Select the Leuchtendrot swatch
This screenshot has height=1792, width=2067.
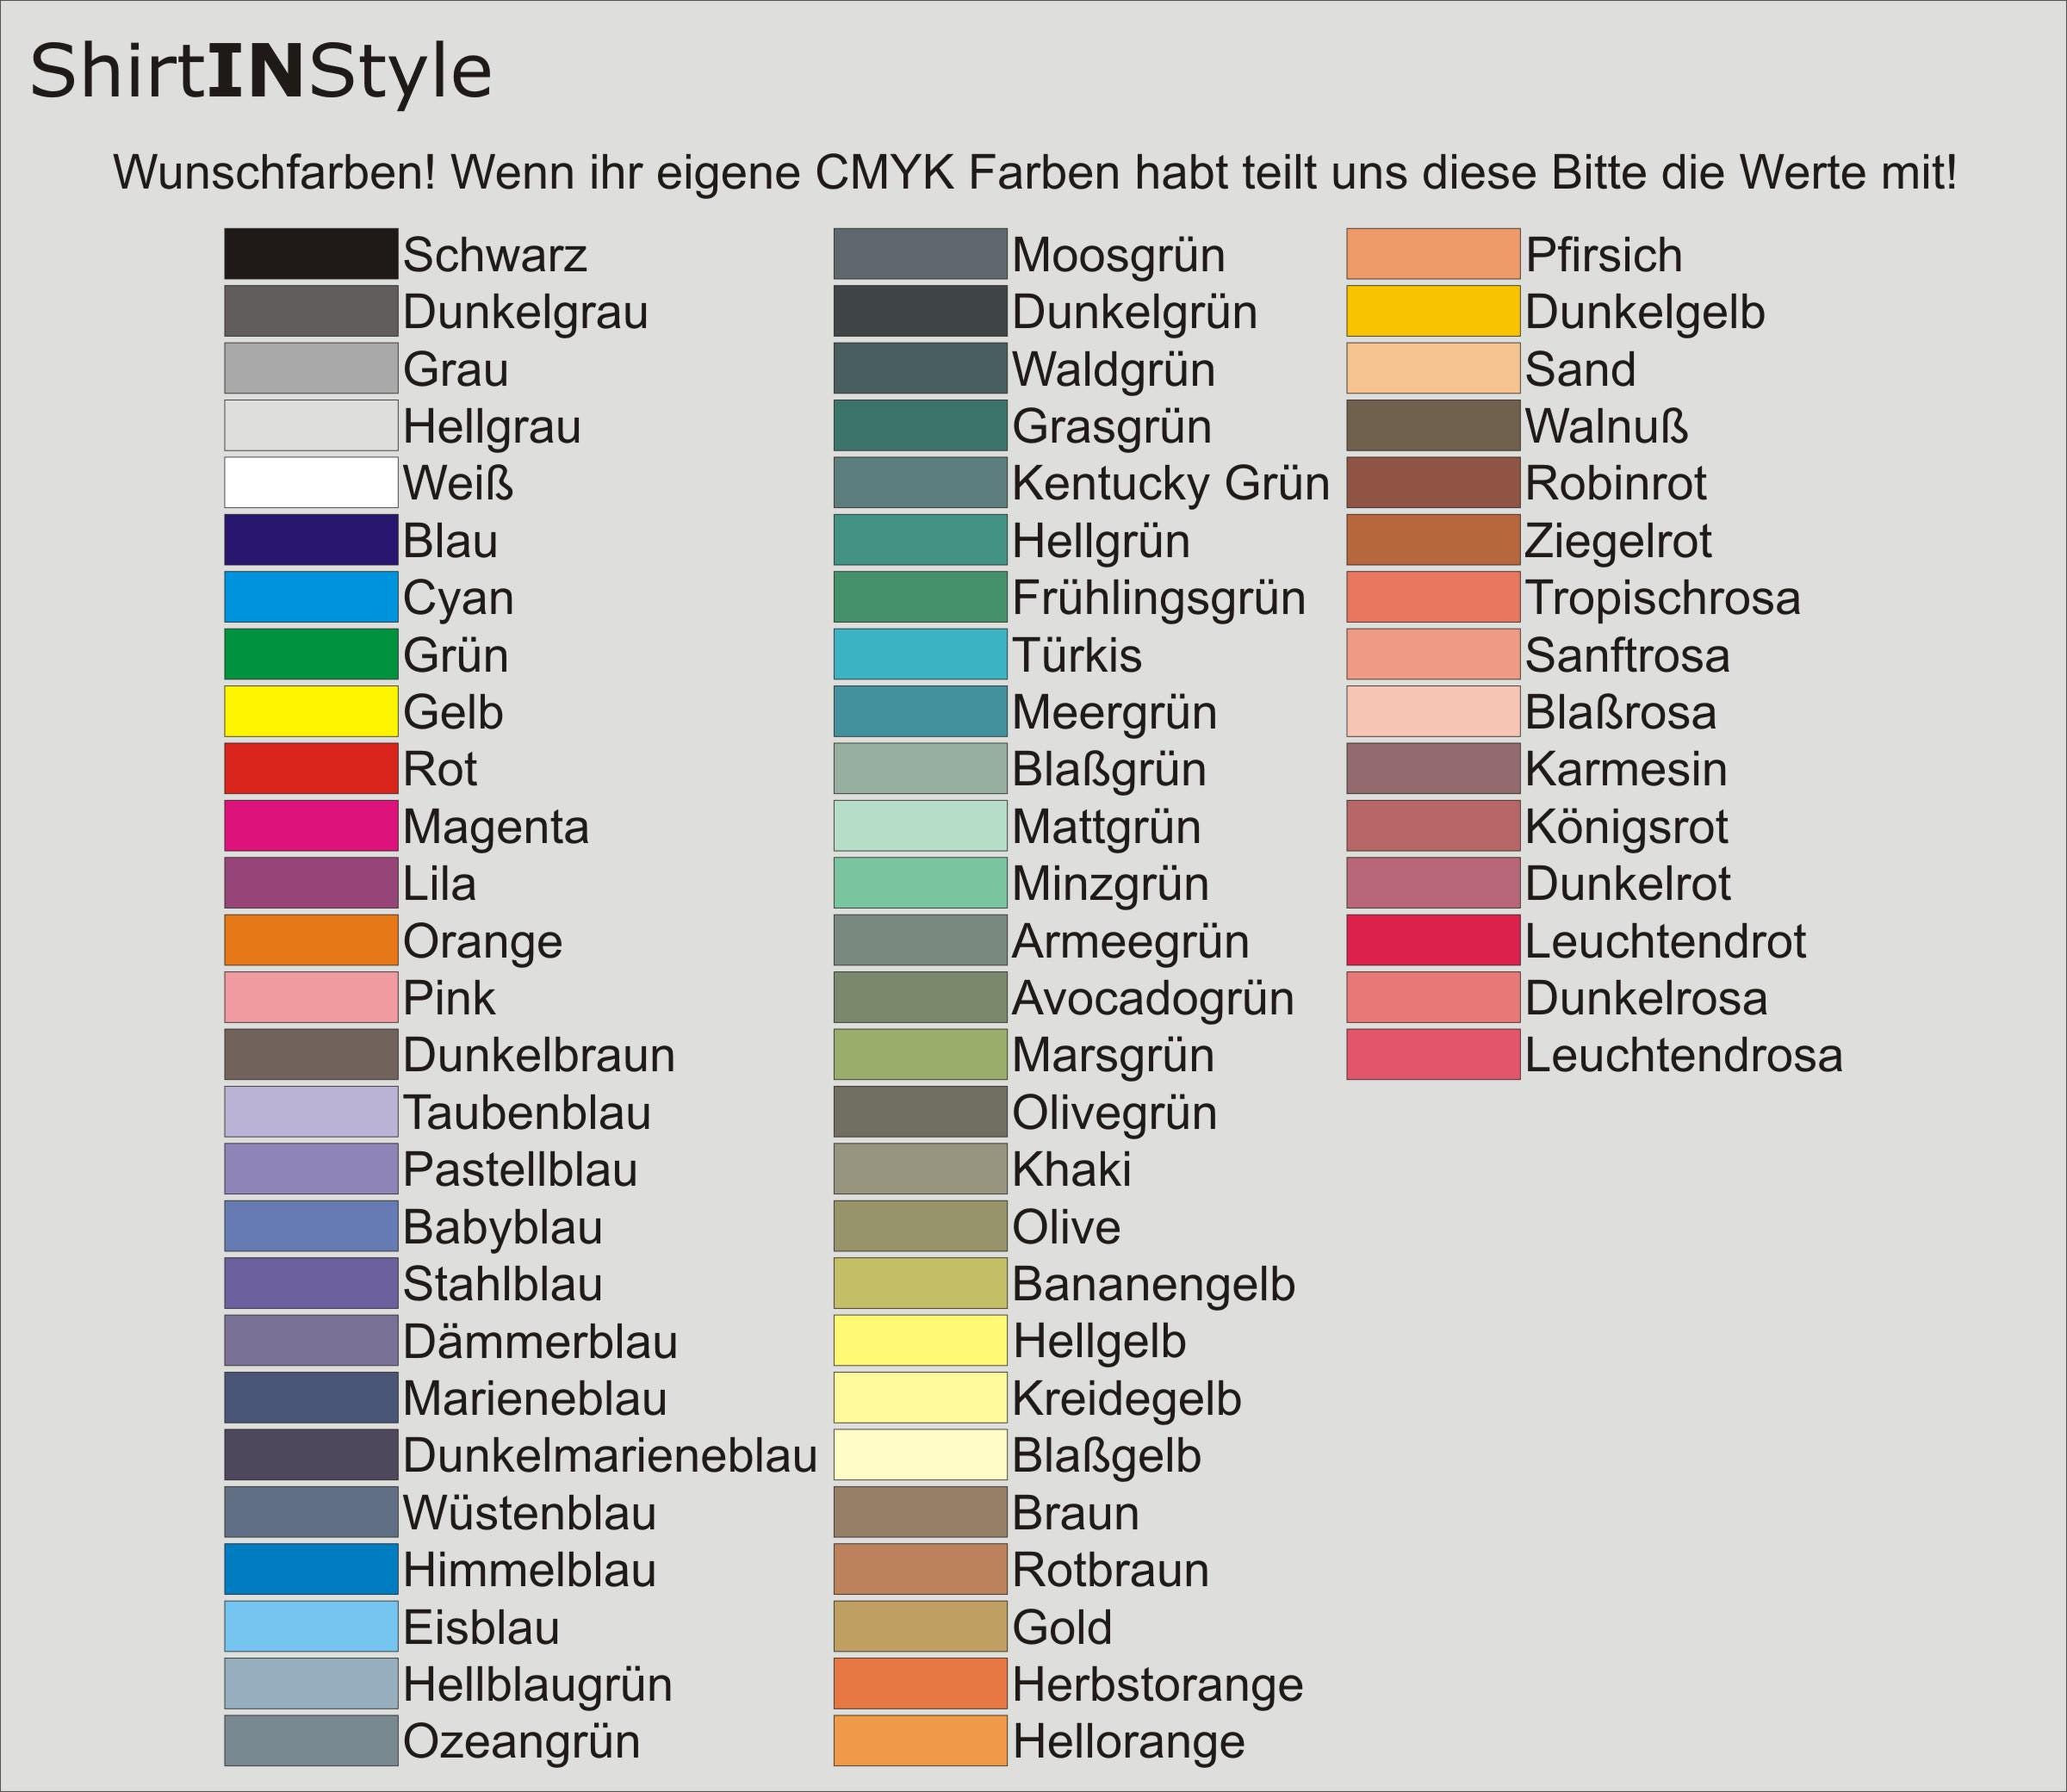[x=1433, y=940]
